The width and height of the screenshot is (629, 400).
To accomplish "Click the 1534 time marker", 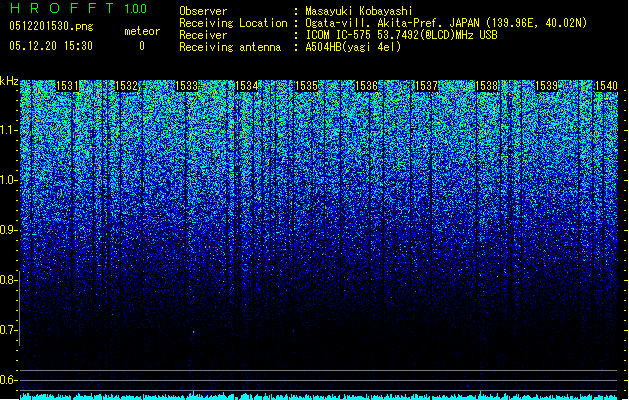I will (x=246, y=86).
